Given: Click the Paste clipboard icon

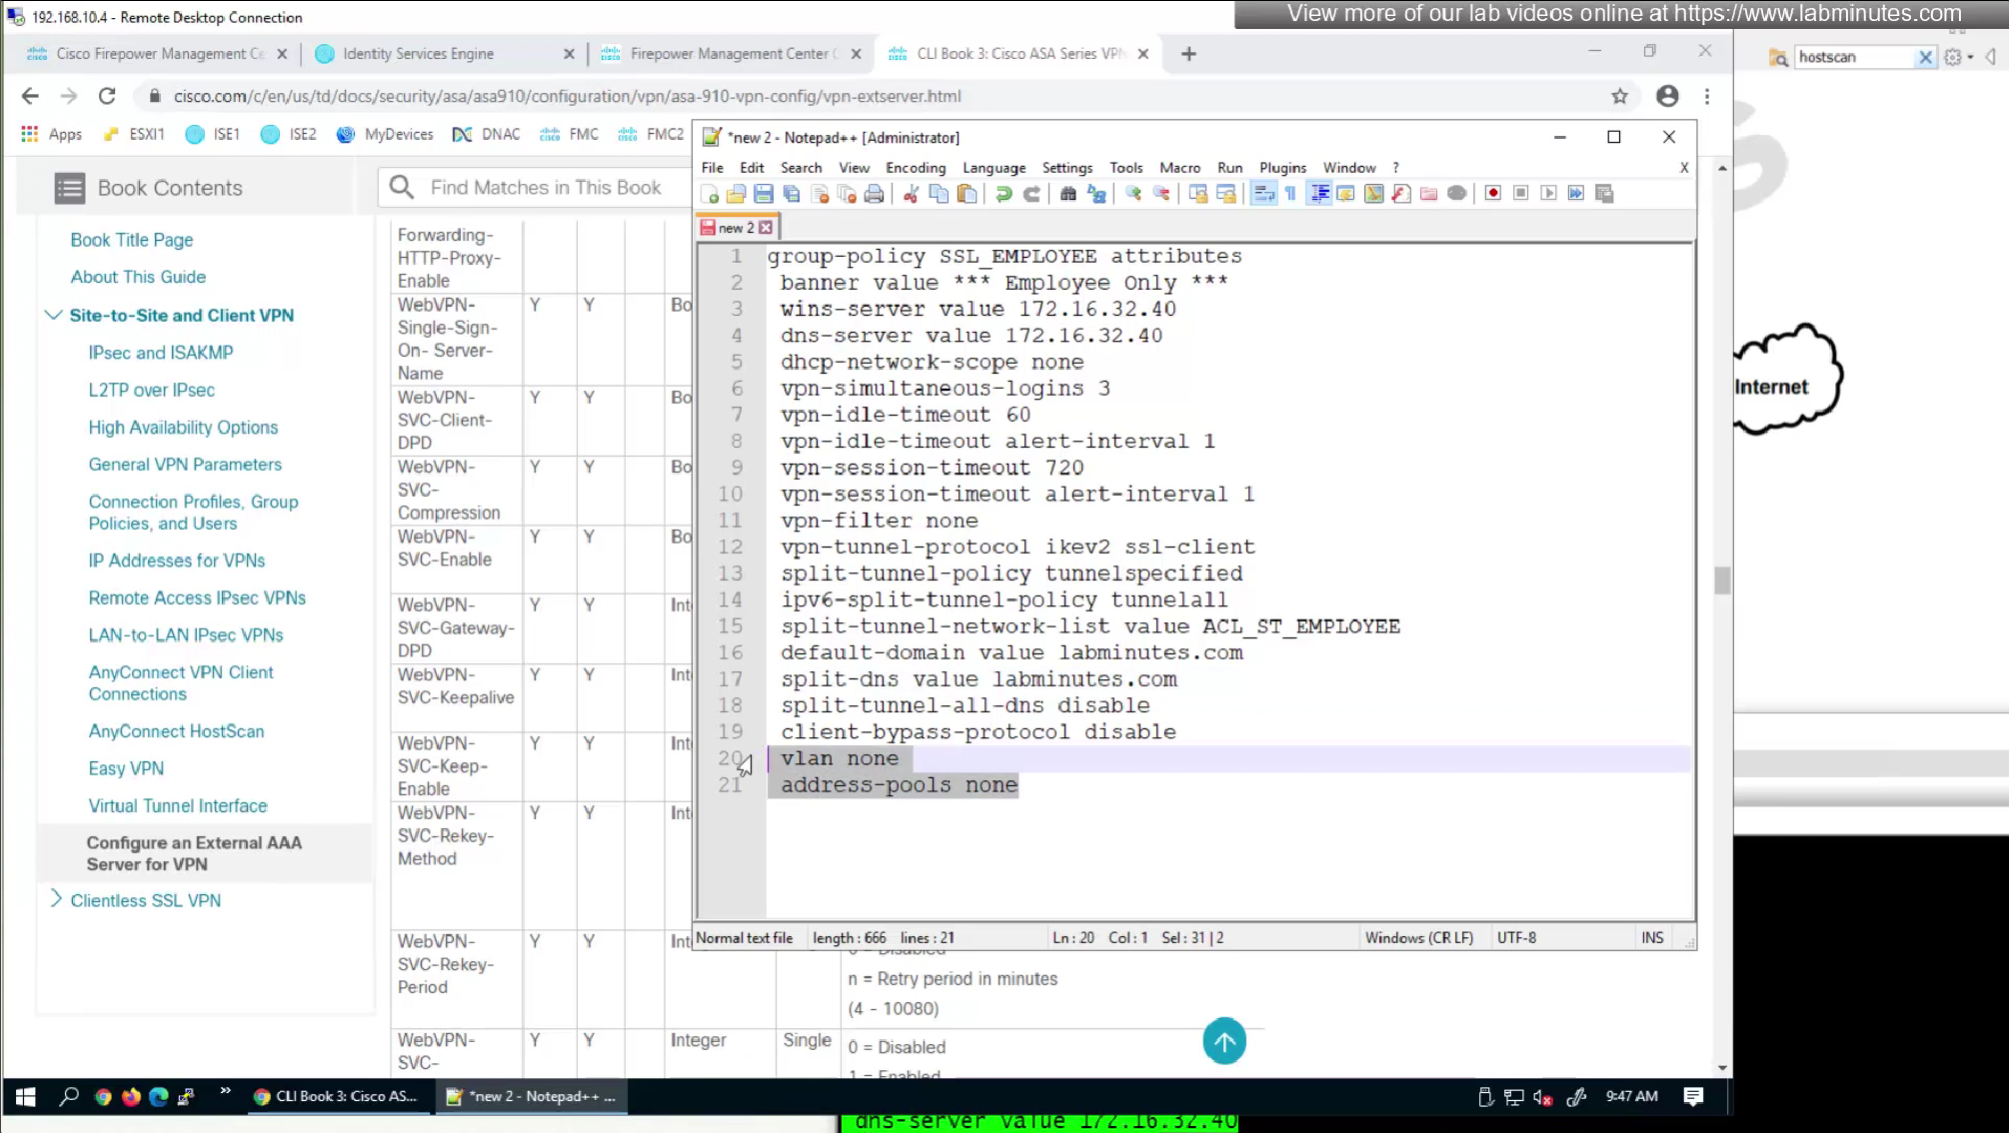Looking at the screenshot, I should click(966, 194).
